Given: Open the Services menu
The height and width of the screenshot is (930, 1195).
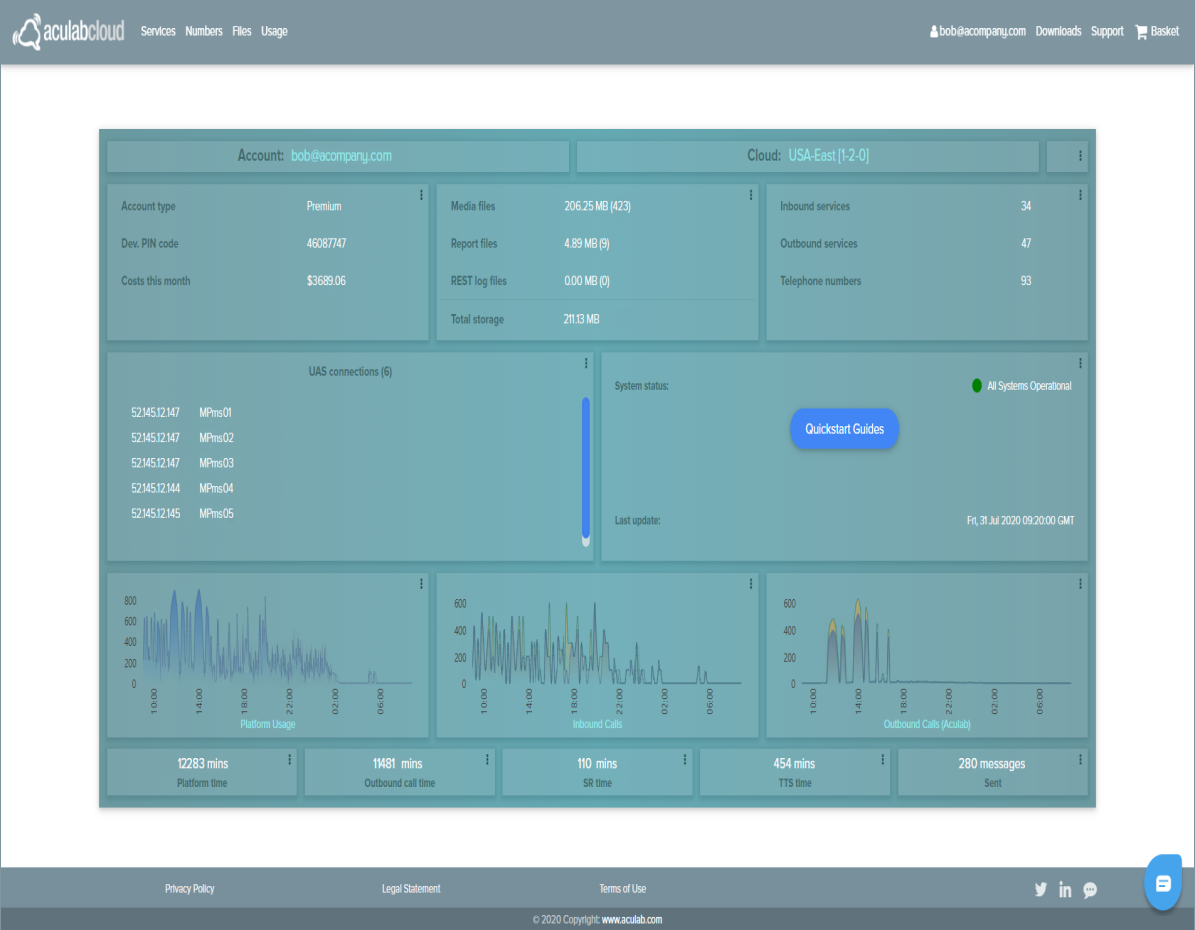Looking at the screenshot, I should (x=158, y=31).
